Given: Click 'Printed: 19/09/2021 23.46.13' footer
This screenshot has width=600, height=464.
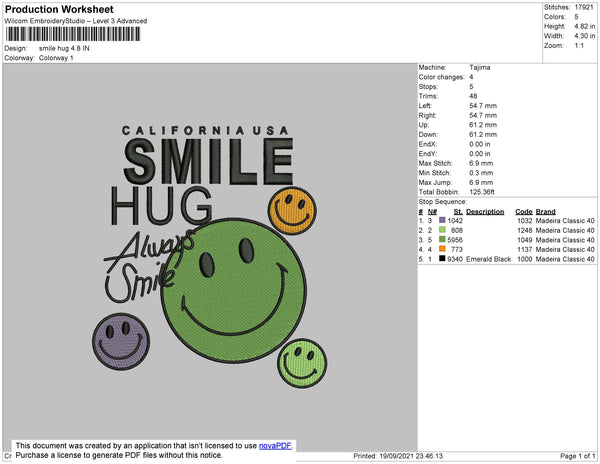Looking at the screenshot, I should pos(398,456).
